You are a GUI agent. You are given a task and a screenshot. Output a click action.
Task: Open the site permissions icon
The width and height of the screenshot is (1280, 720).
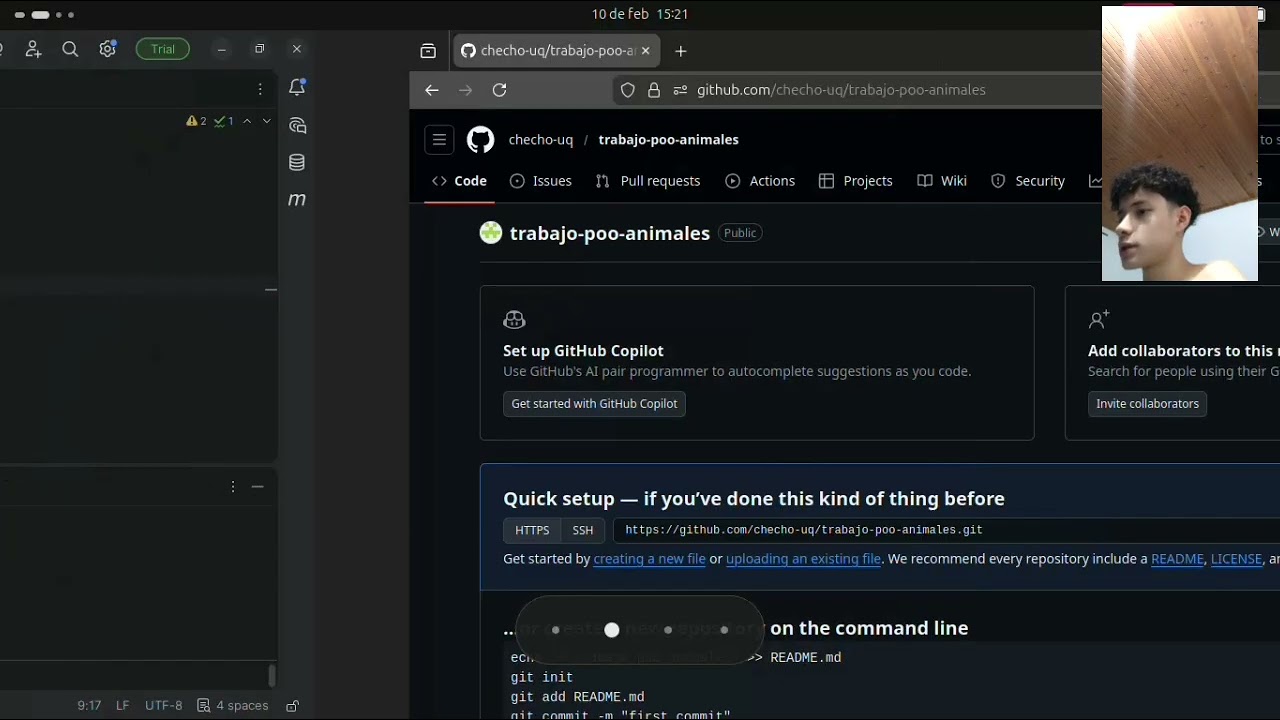(x=680, y=90)
